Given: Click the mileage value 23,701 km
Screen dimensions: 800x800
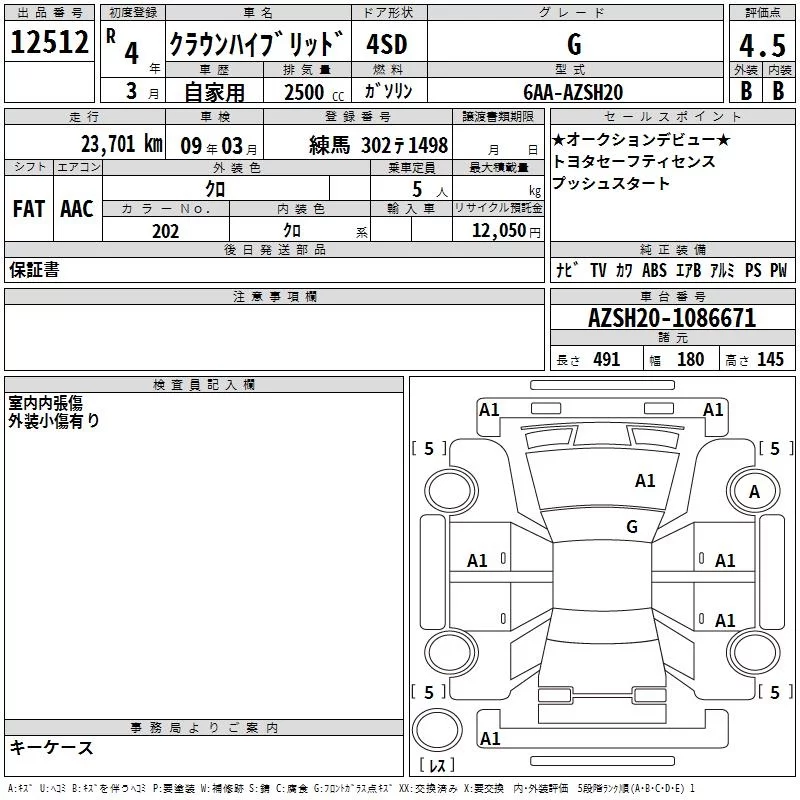Looking at the screenshot, I should coord(122,144).
